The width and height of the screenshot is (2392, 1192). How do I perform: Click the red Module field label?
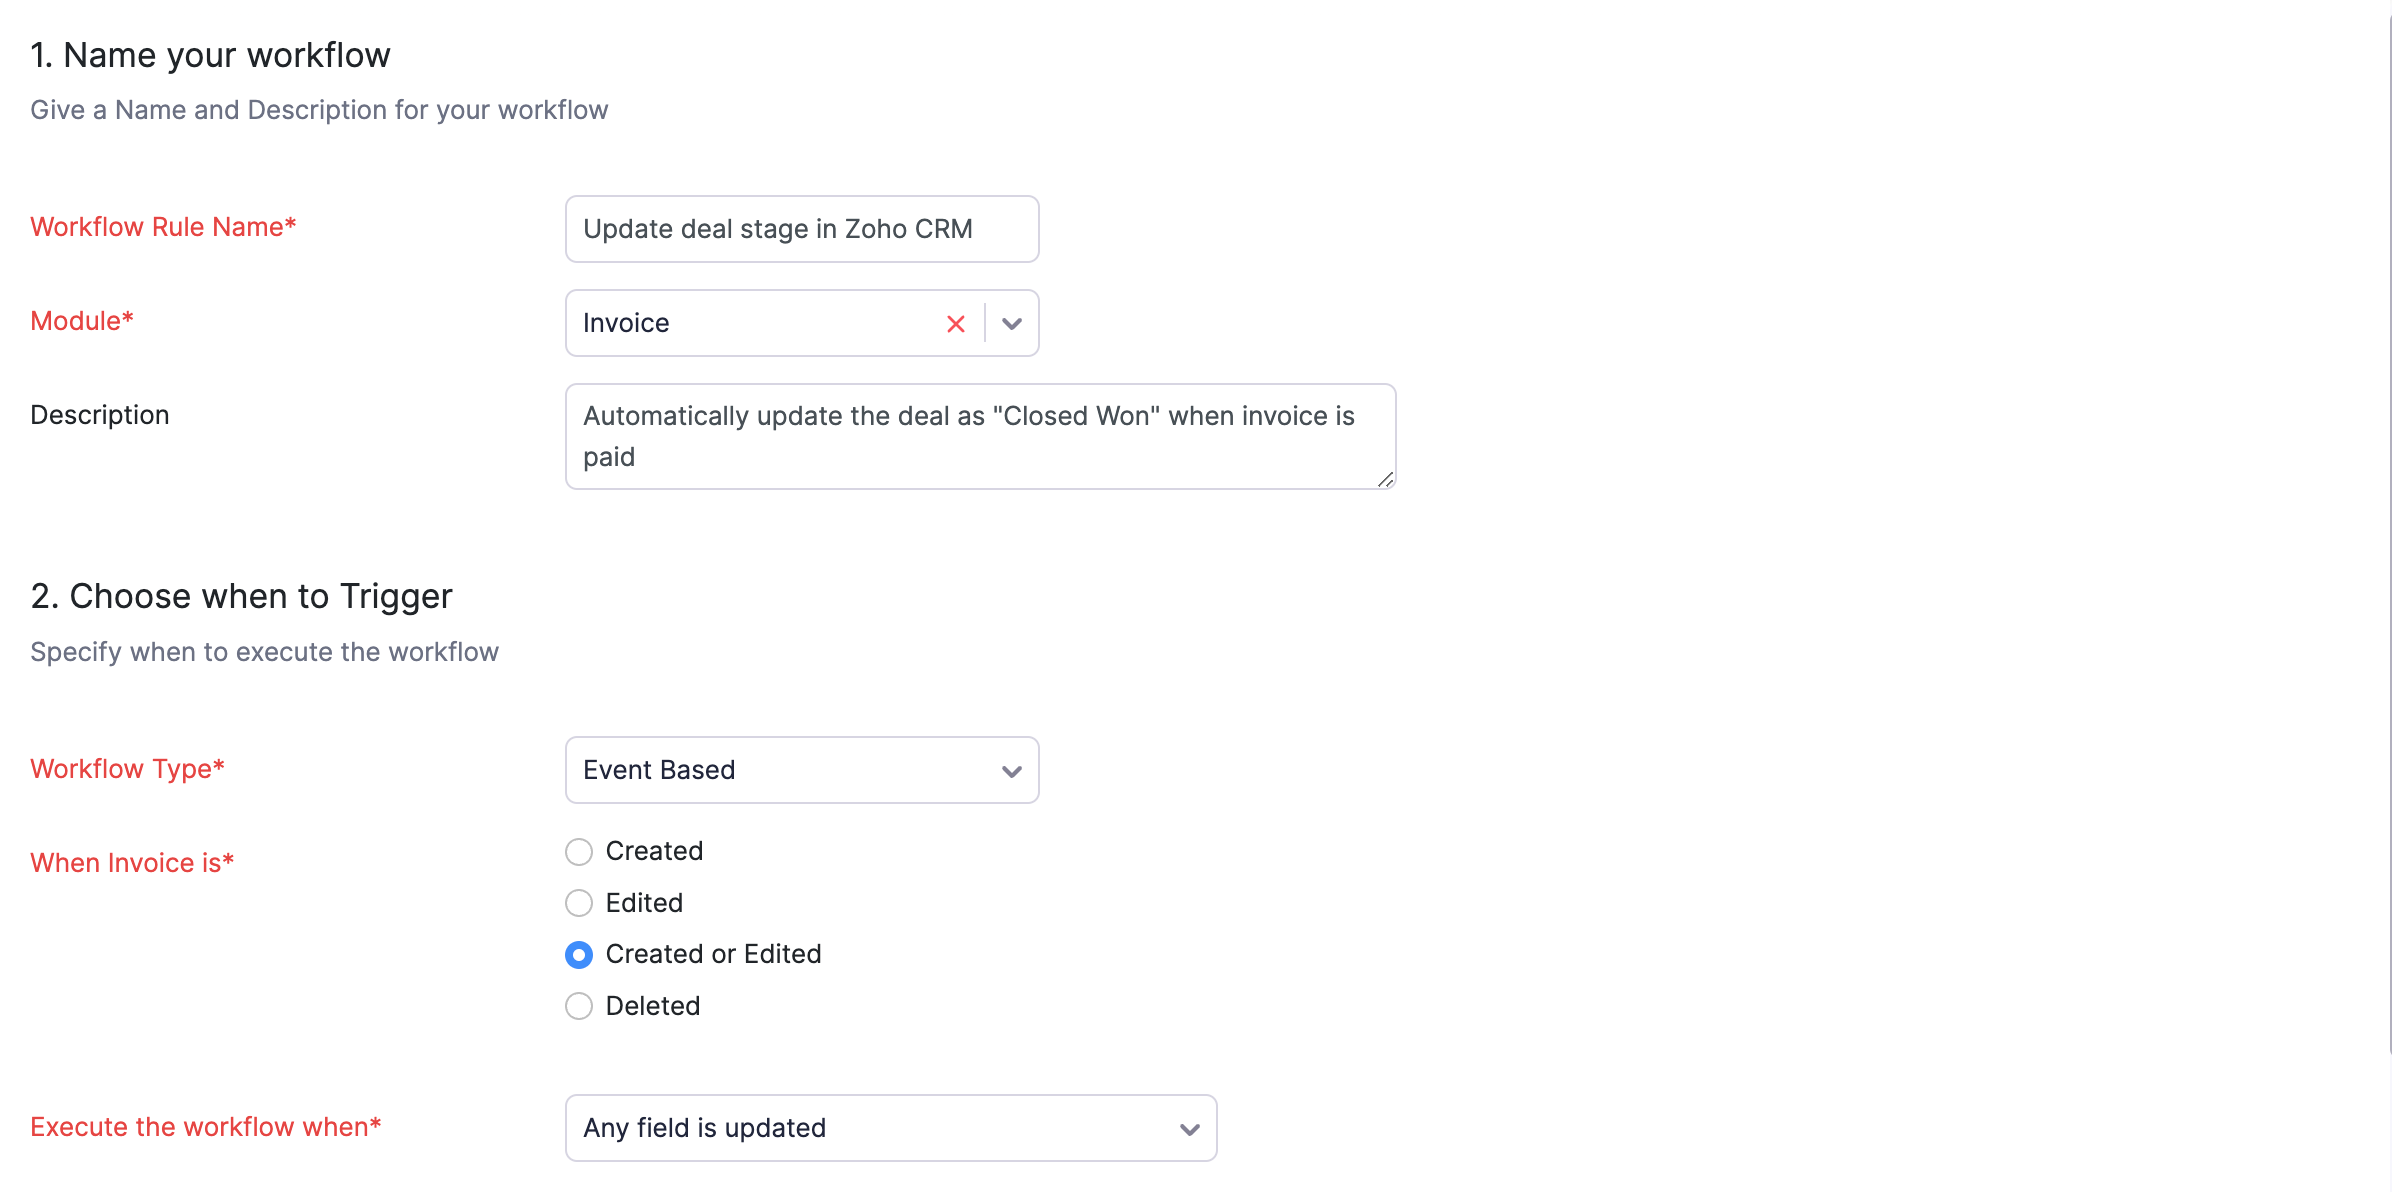click(x=82, y=321)
